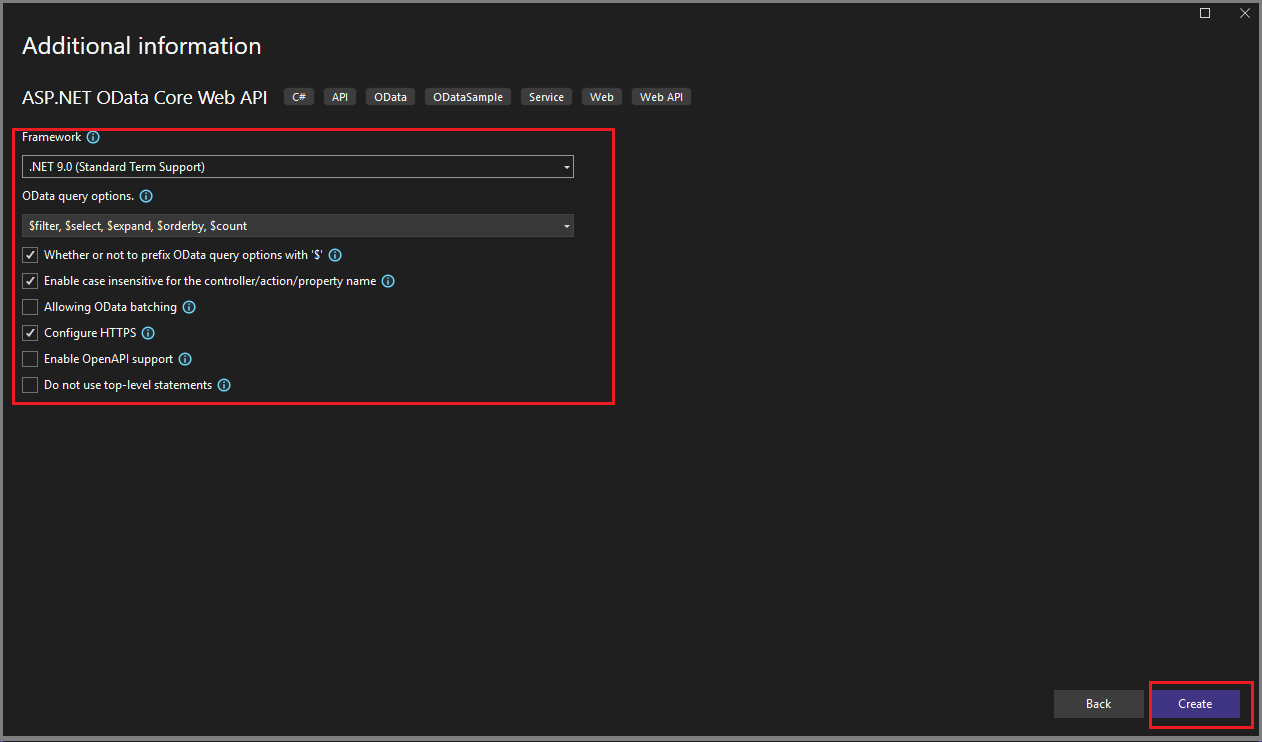Click the info icon next to Framework

tap(93, 137)
